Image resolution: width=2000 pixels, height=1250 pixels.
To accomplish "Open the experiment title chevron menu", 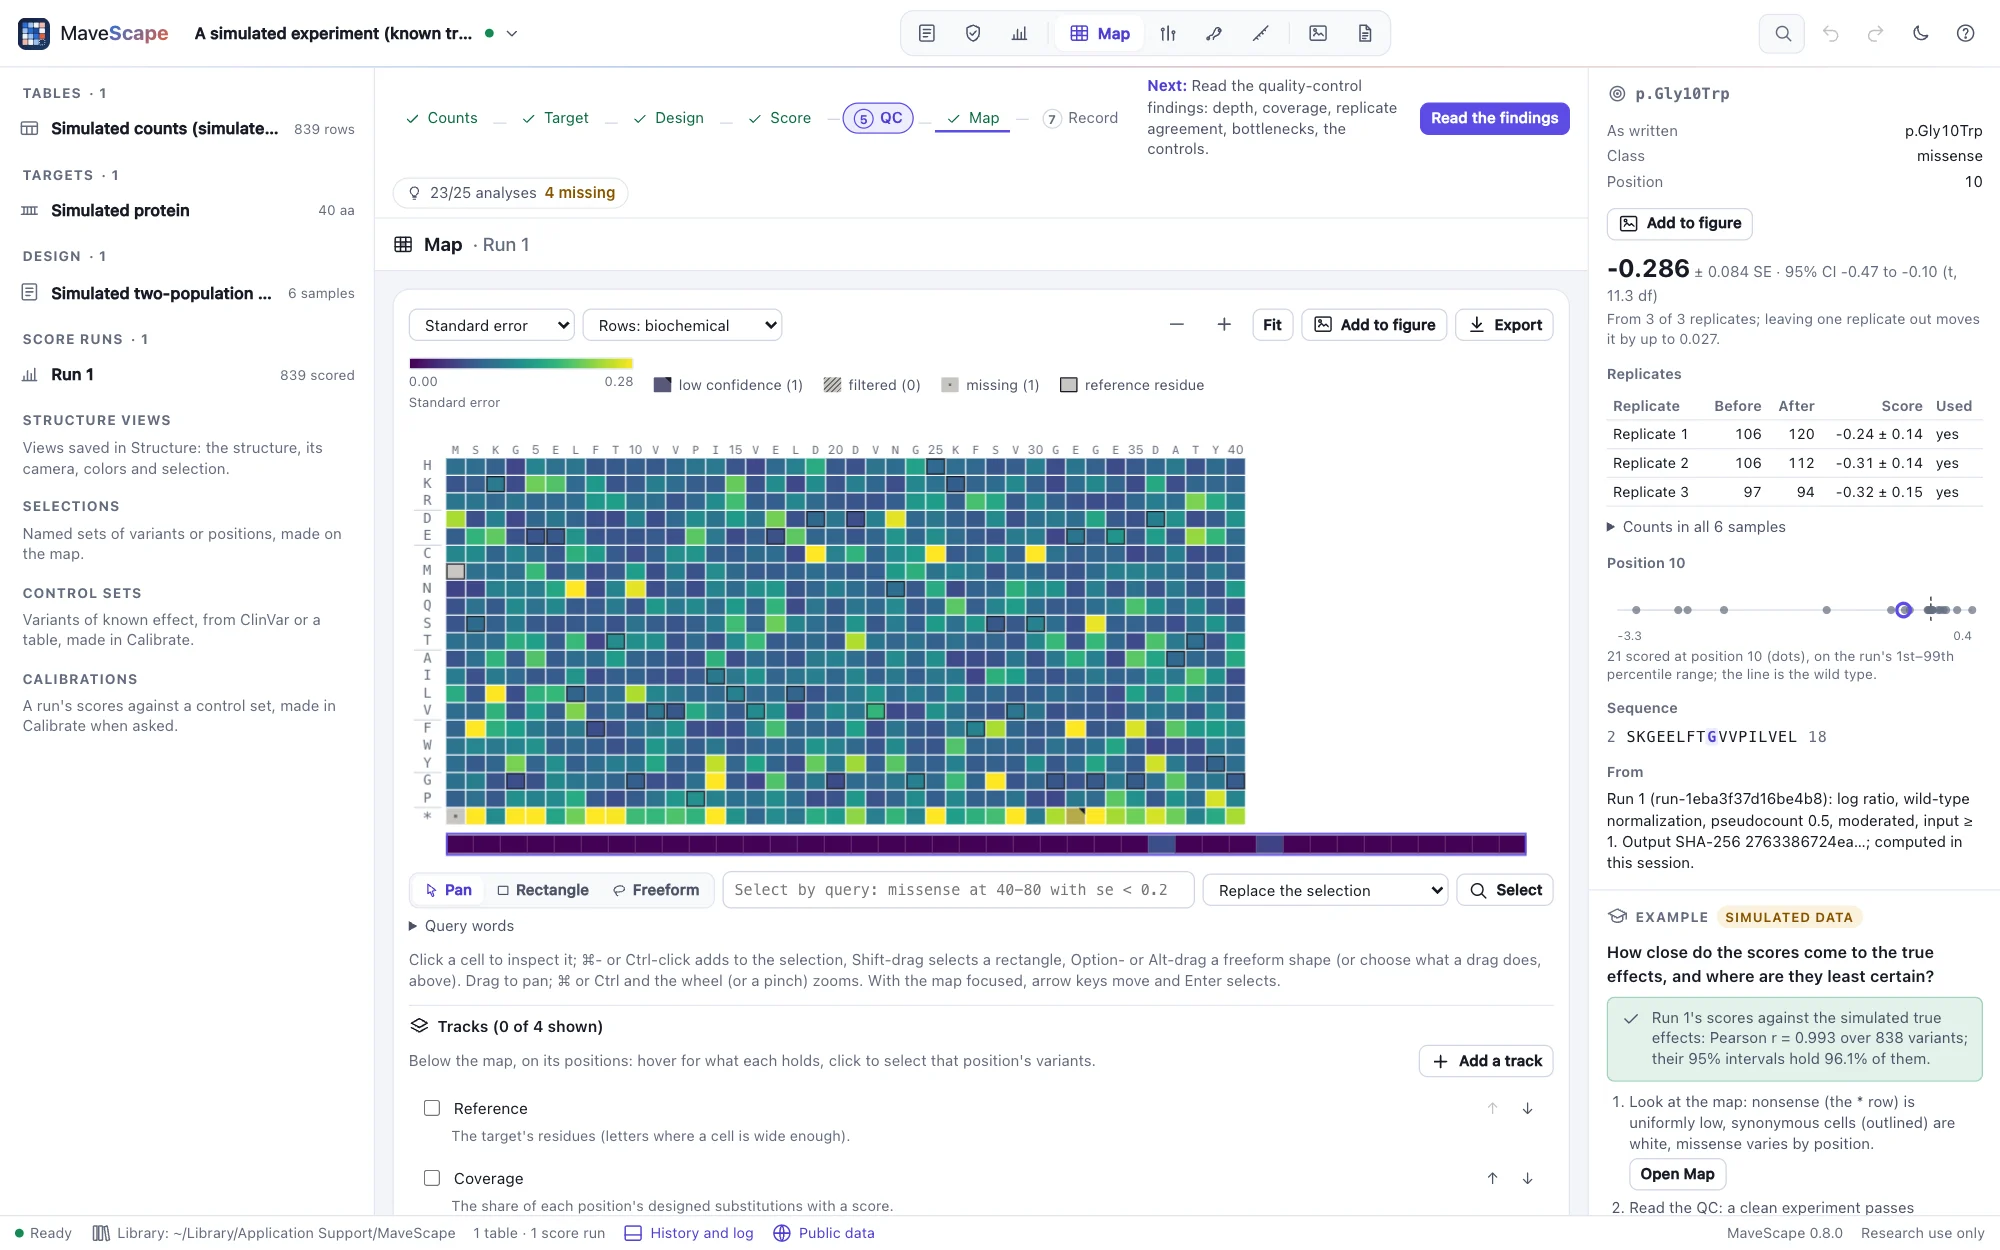I will [512, 33].
